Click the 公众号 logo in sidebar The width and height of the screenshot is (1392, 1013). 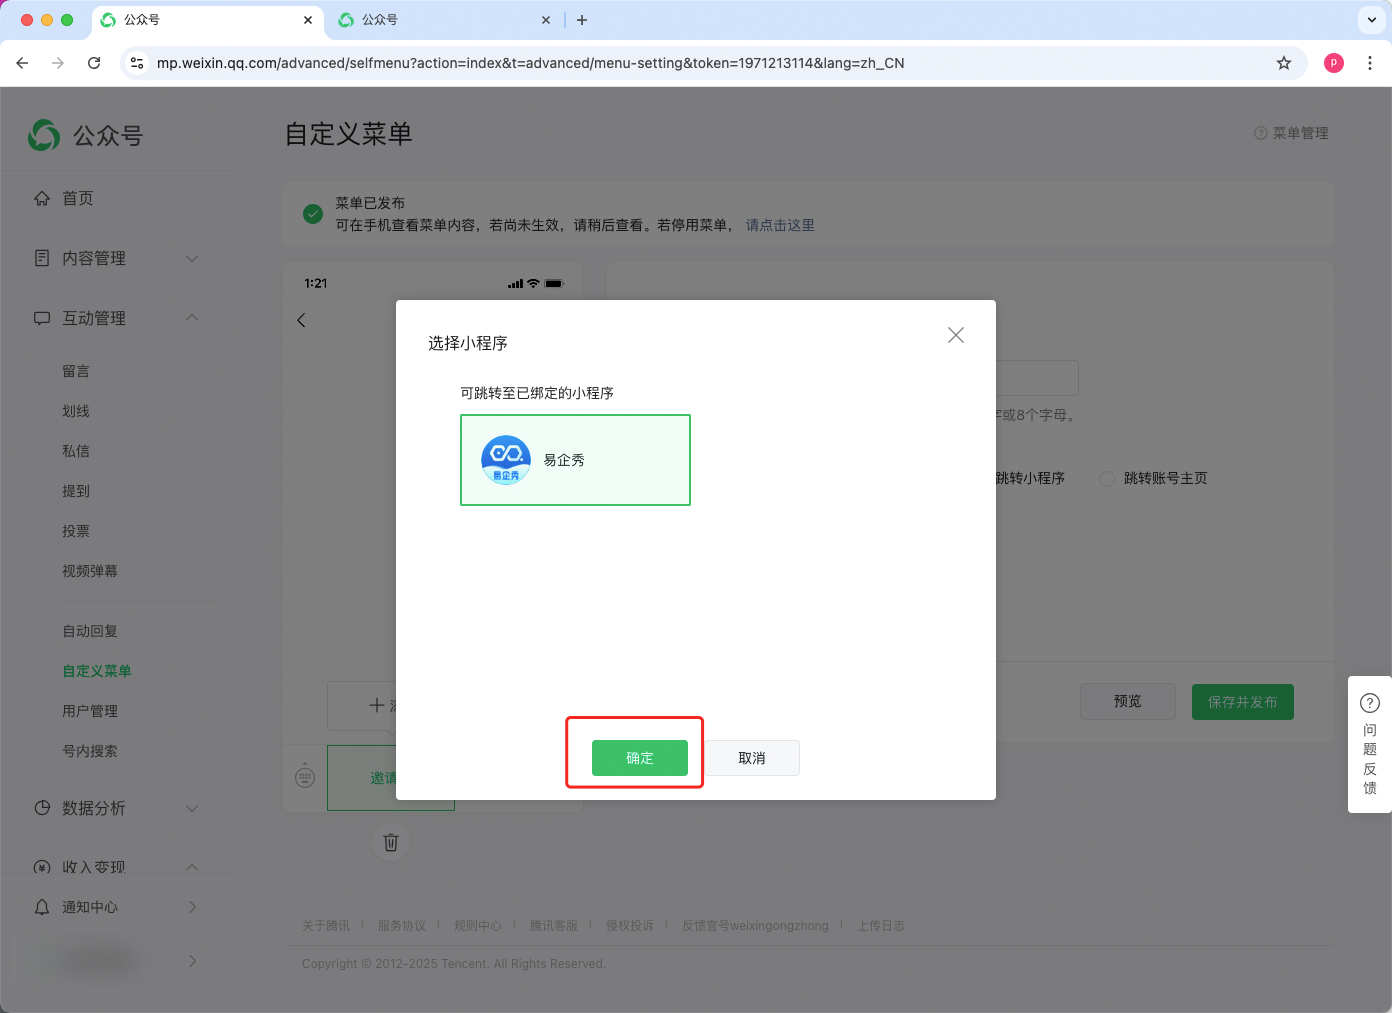coord(86,135)
